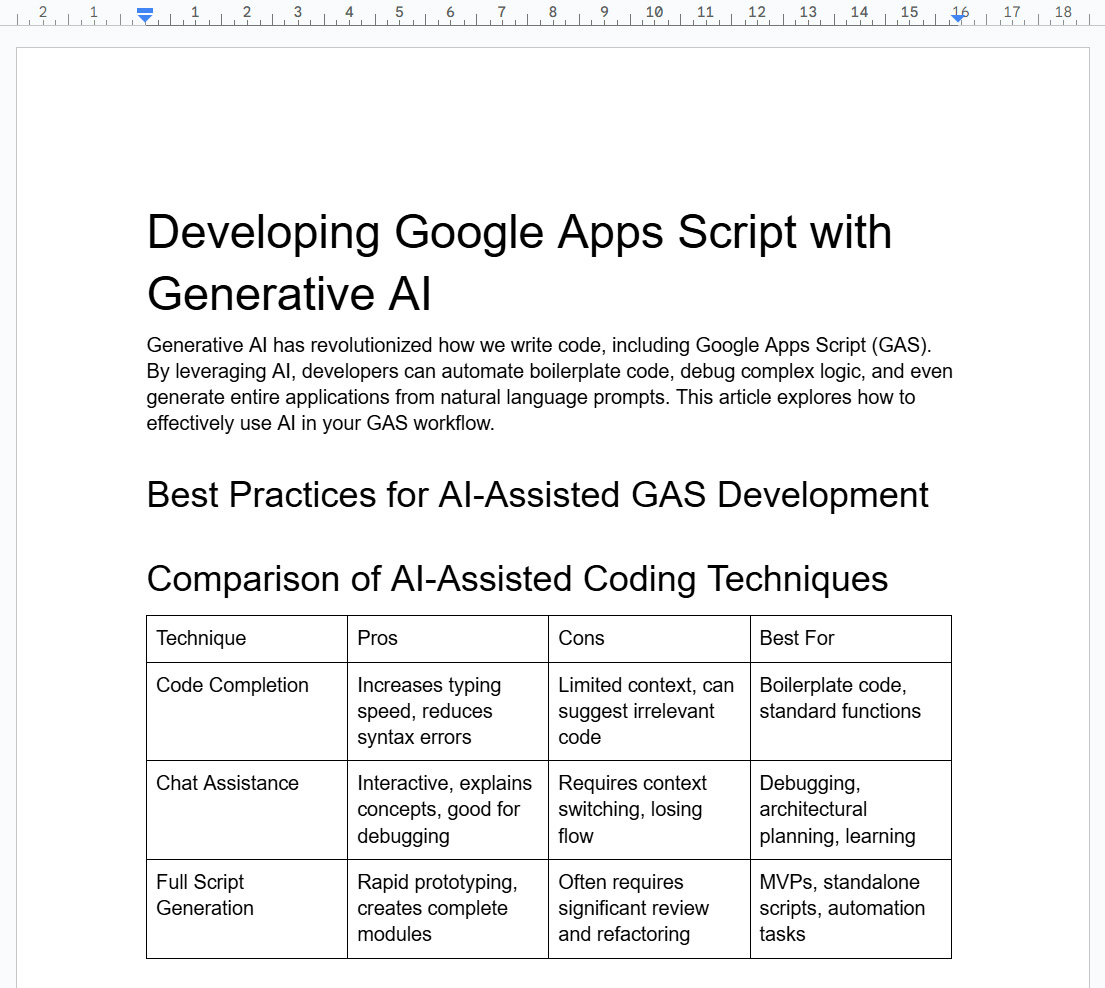The image size is (1105, 988).
Task: Place cursor in the introduction paragraph
Action: (548, 384)
